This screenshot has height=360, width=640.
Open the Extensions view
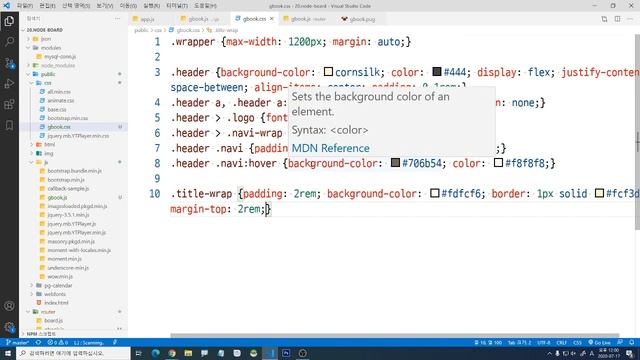pos(9,104)
